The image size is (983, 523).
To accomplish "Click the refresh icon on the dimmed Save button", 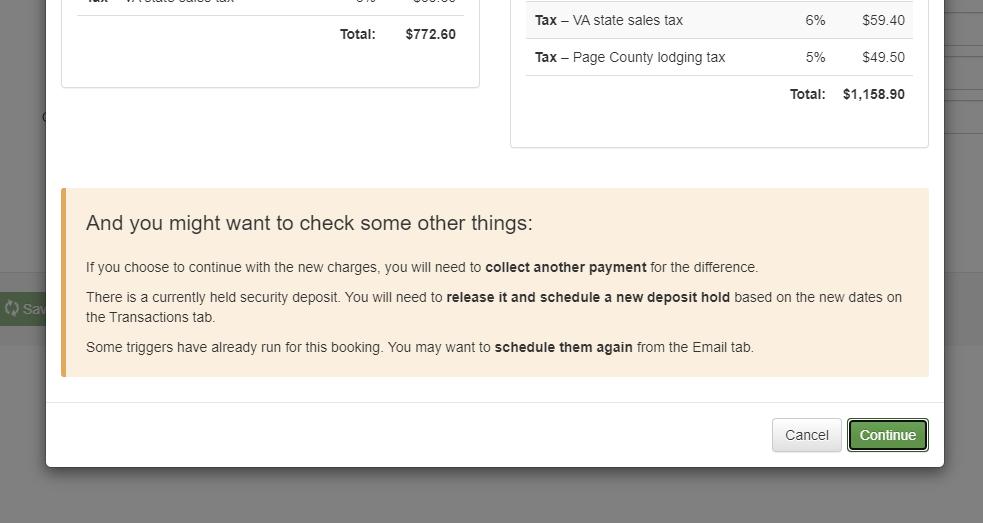I will click(12, 309).
